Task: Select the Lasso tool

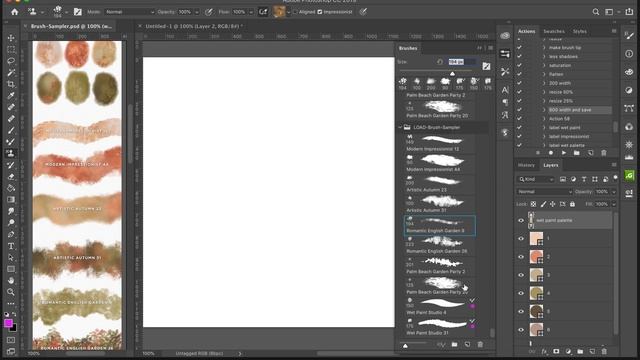Action: click(x=11, y=61)
